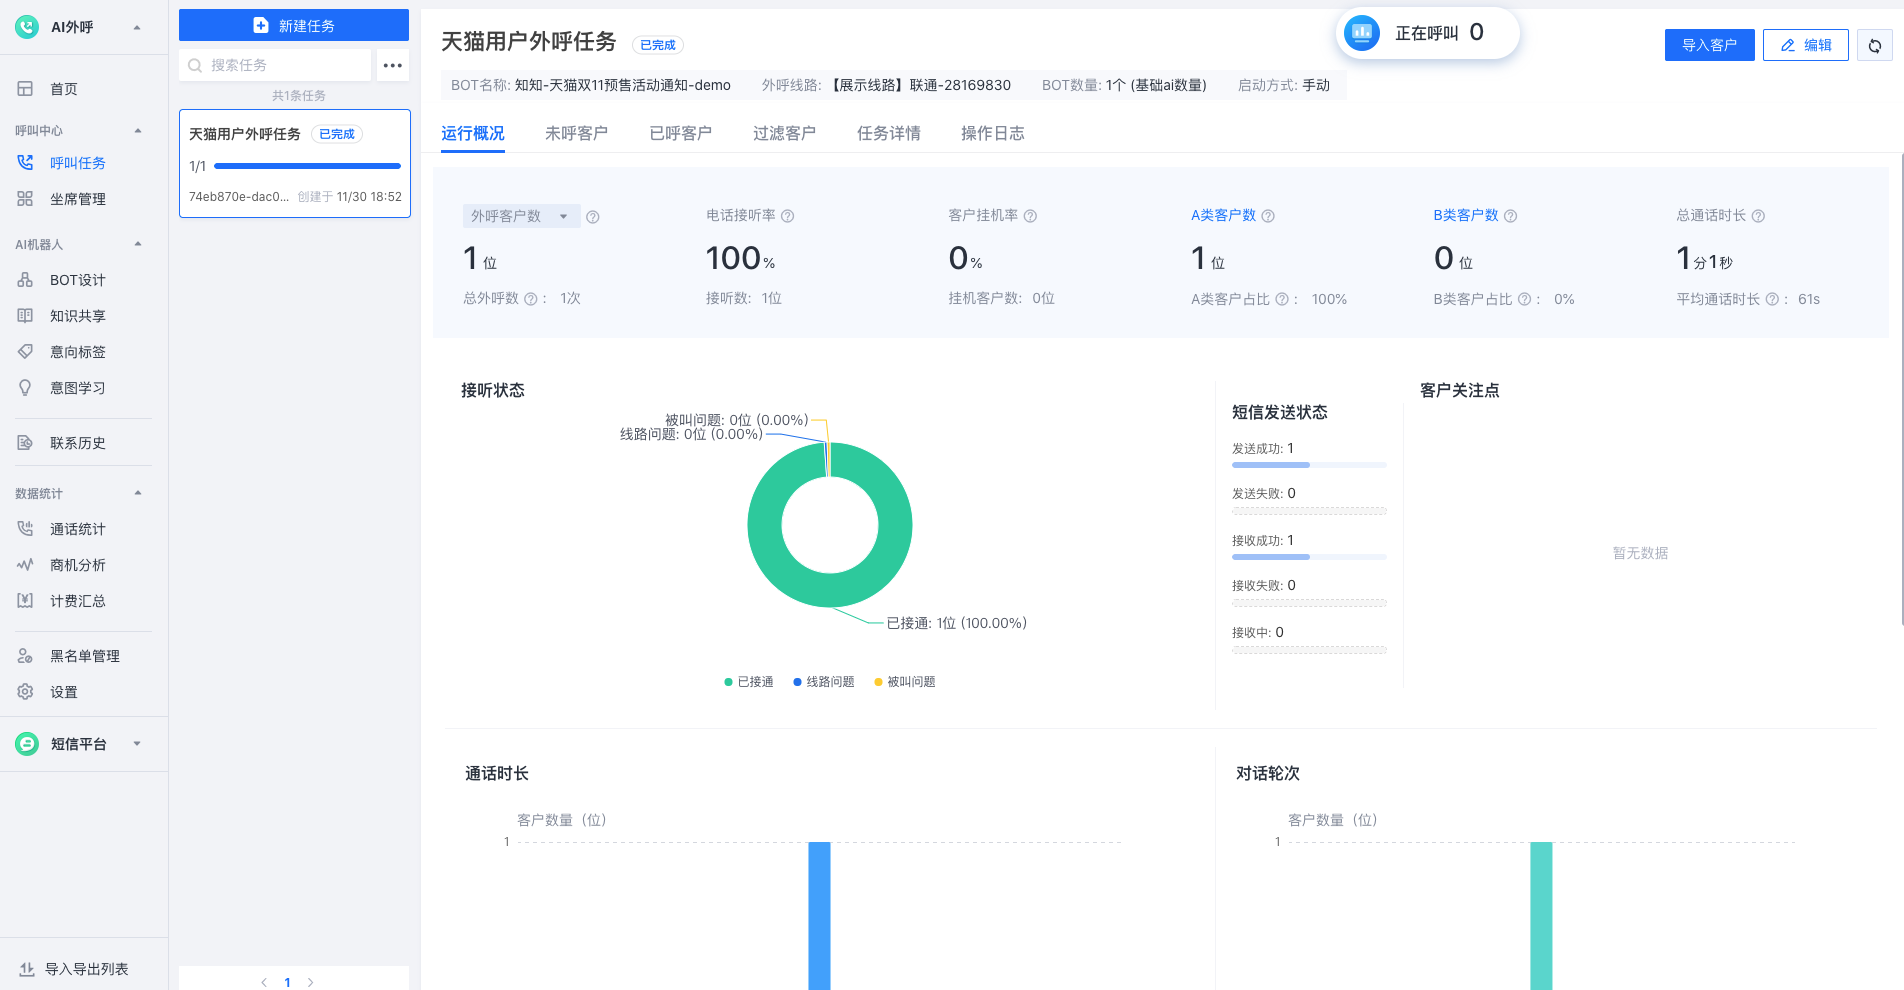Image resolution: width=1904 pixels, height=990 pixels.
Task: Click help icon next to A类客户数
Action: click(1268, 216)
